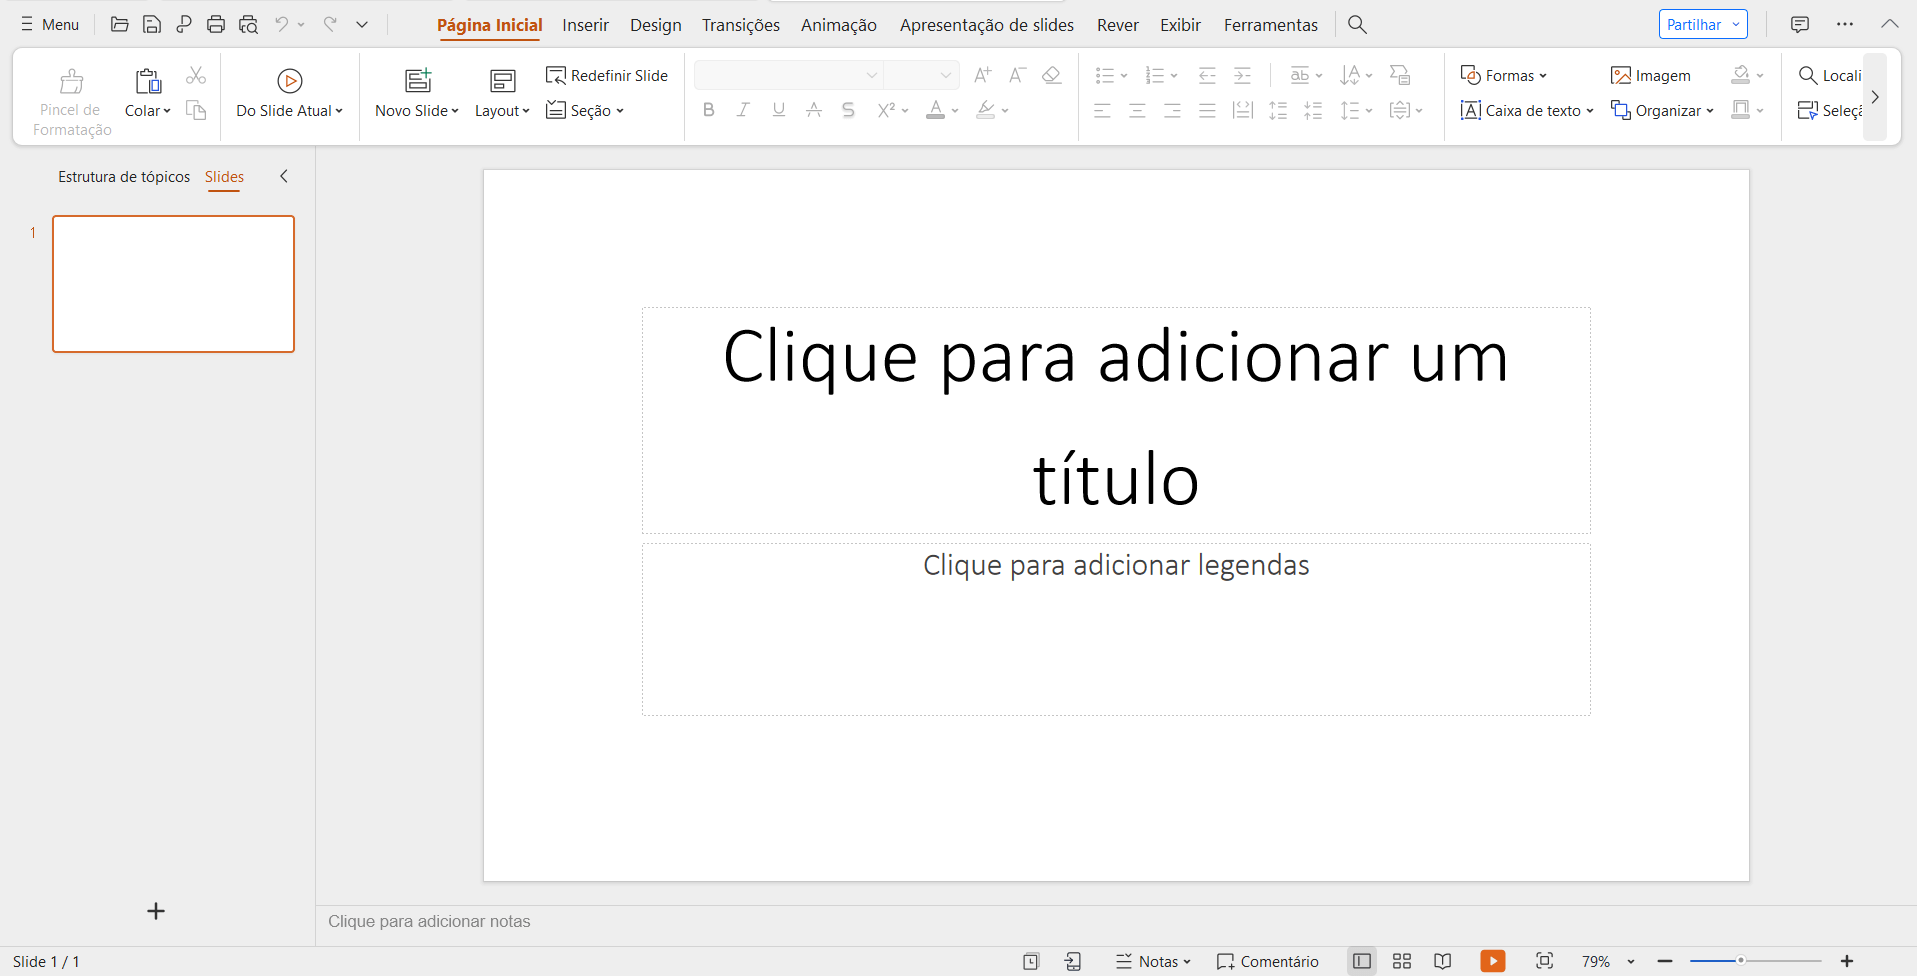Image resolution: width=1917 pixels, height=976 pixels.
Task: Switch to slide sorter grid view icon
Action: [1402, 961]
